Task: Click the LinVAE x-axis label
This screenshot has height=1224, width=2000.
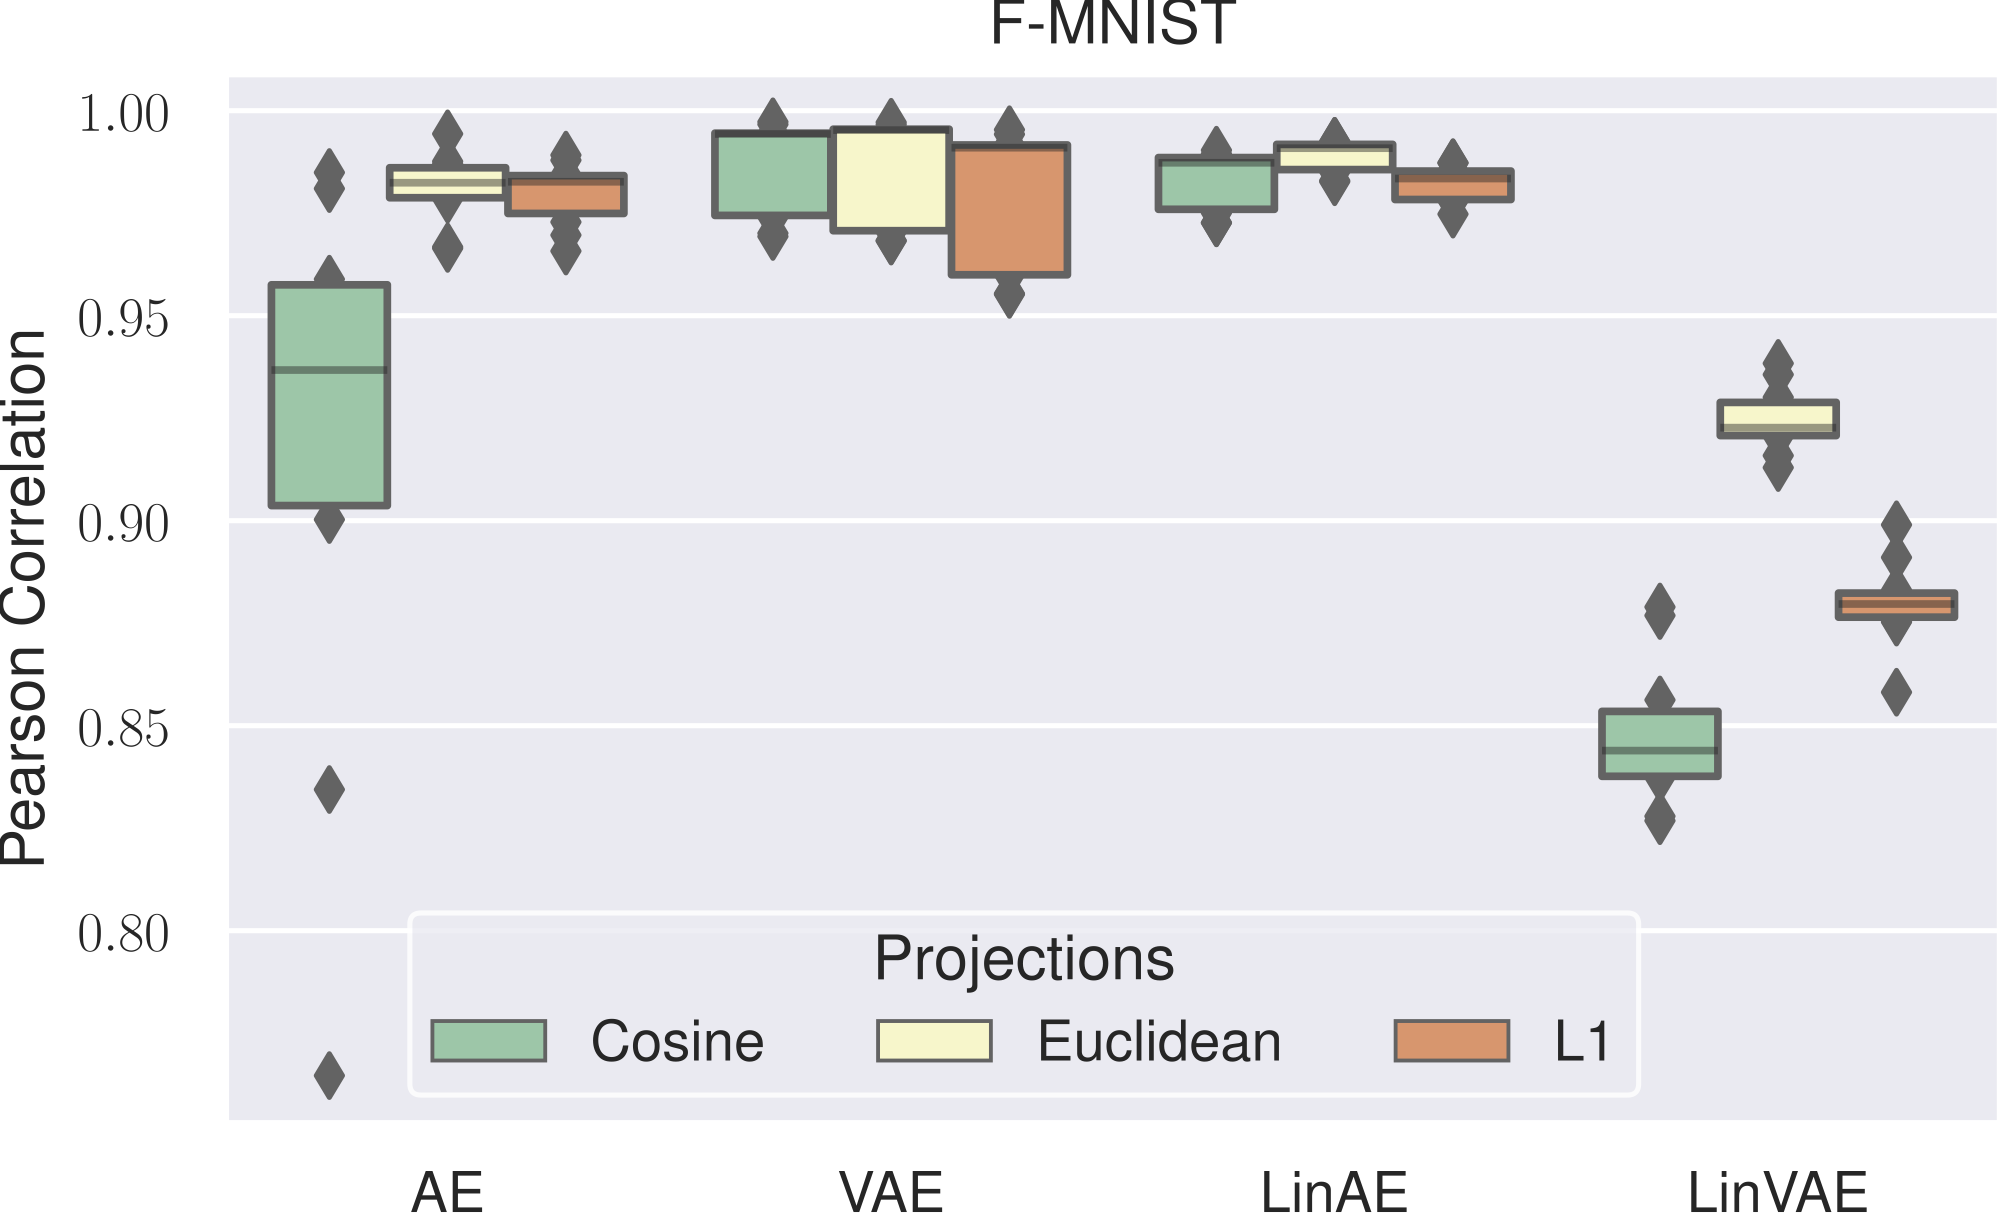Action: point(1777,1192)
